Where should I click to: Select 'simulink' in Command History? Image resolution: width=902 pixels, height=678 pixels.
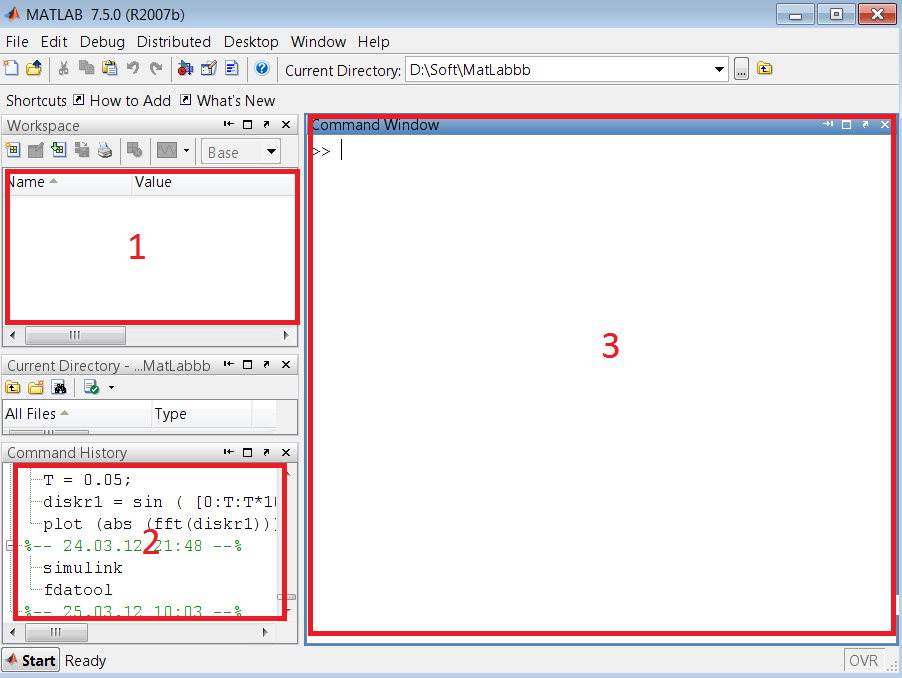(83, 568)
